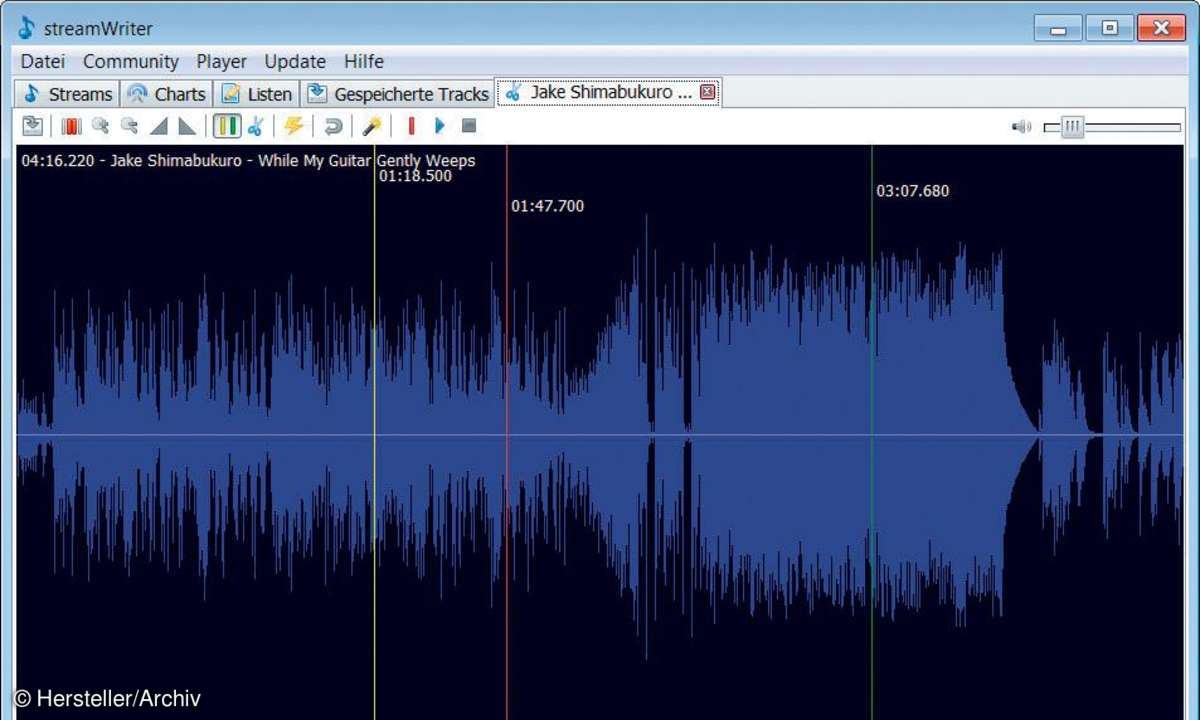Click the gray stop button
1200x720 pixels.
pyautogui.click(x=468, y=126)
